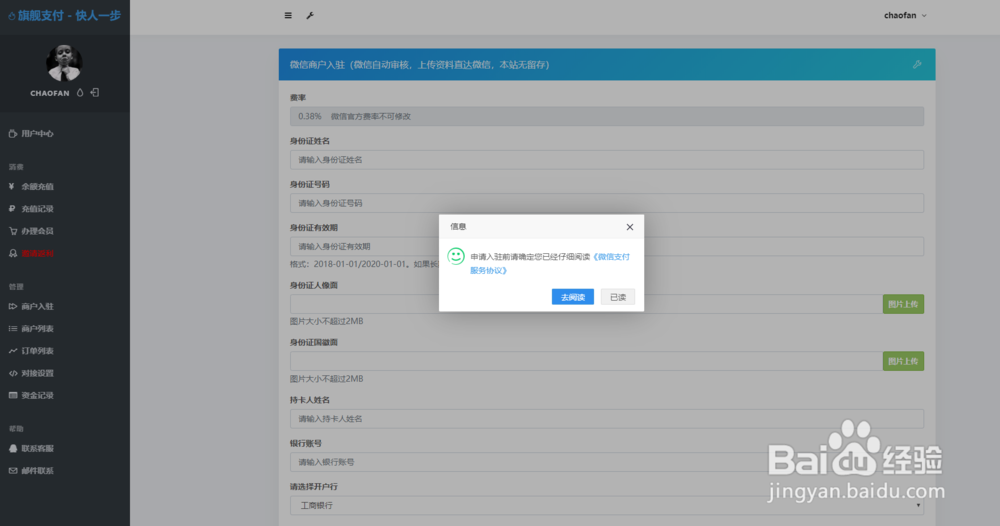Open 订单列表 chart icon item

coord(31,351)
